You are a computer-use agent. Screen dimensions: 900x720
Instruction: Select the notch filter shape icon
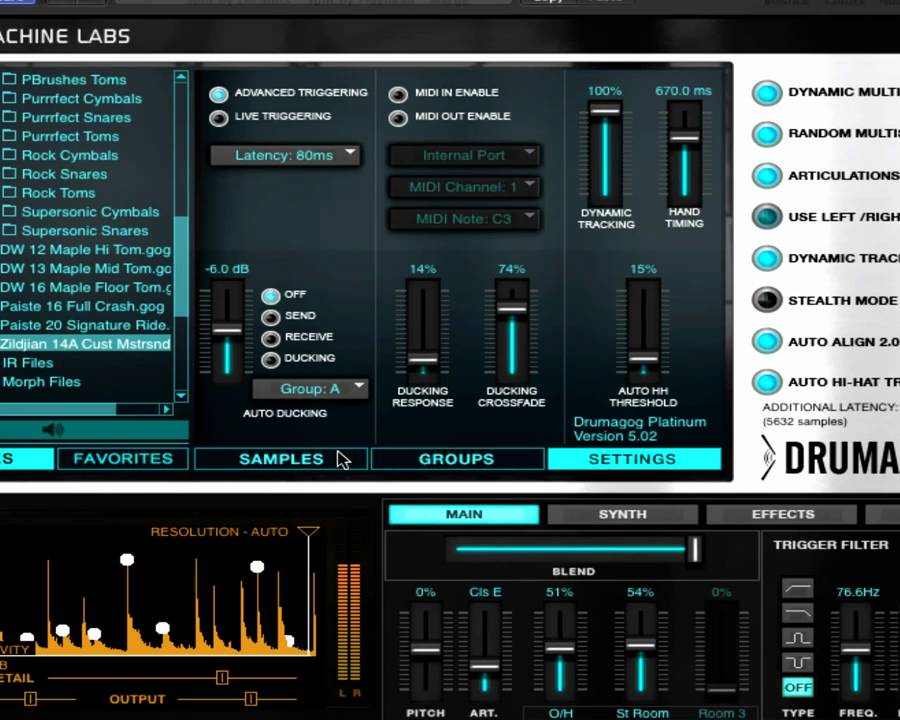tap(797, 663)
